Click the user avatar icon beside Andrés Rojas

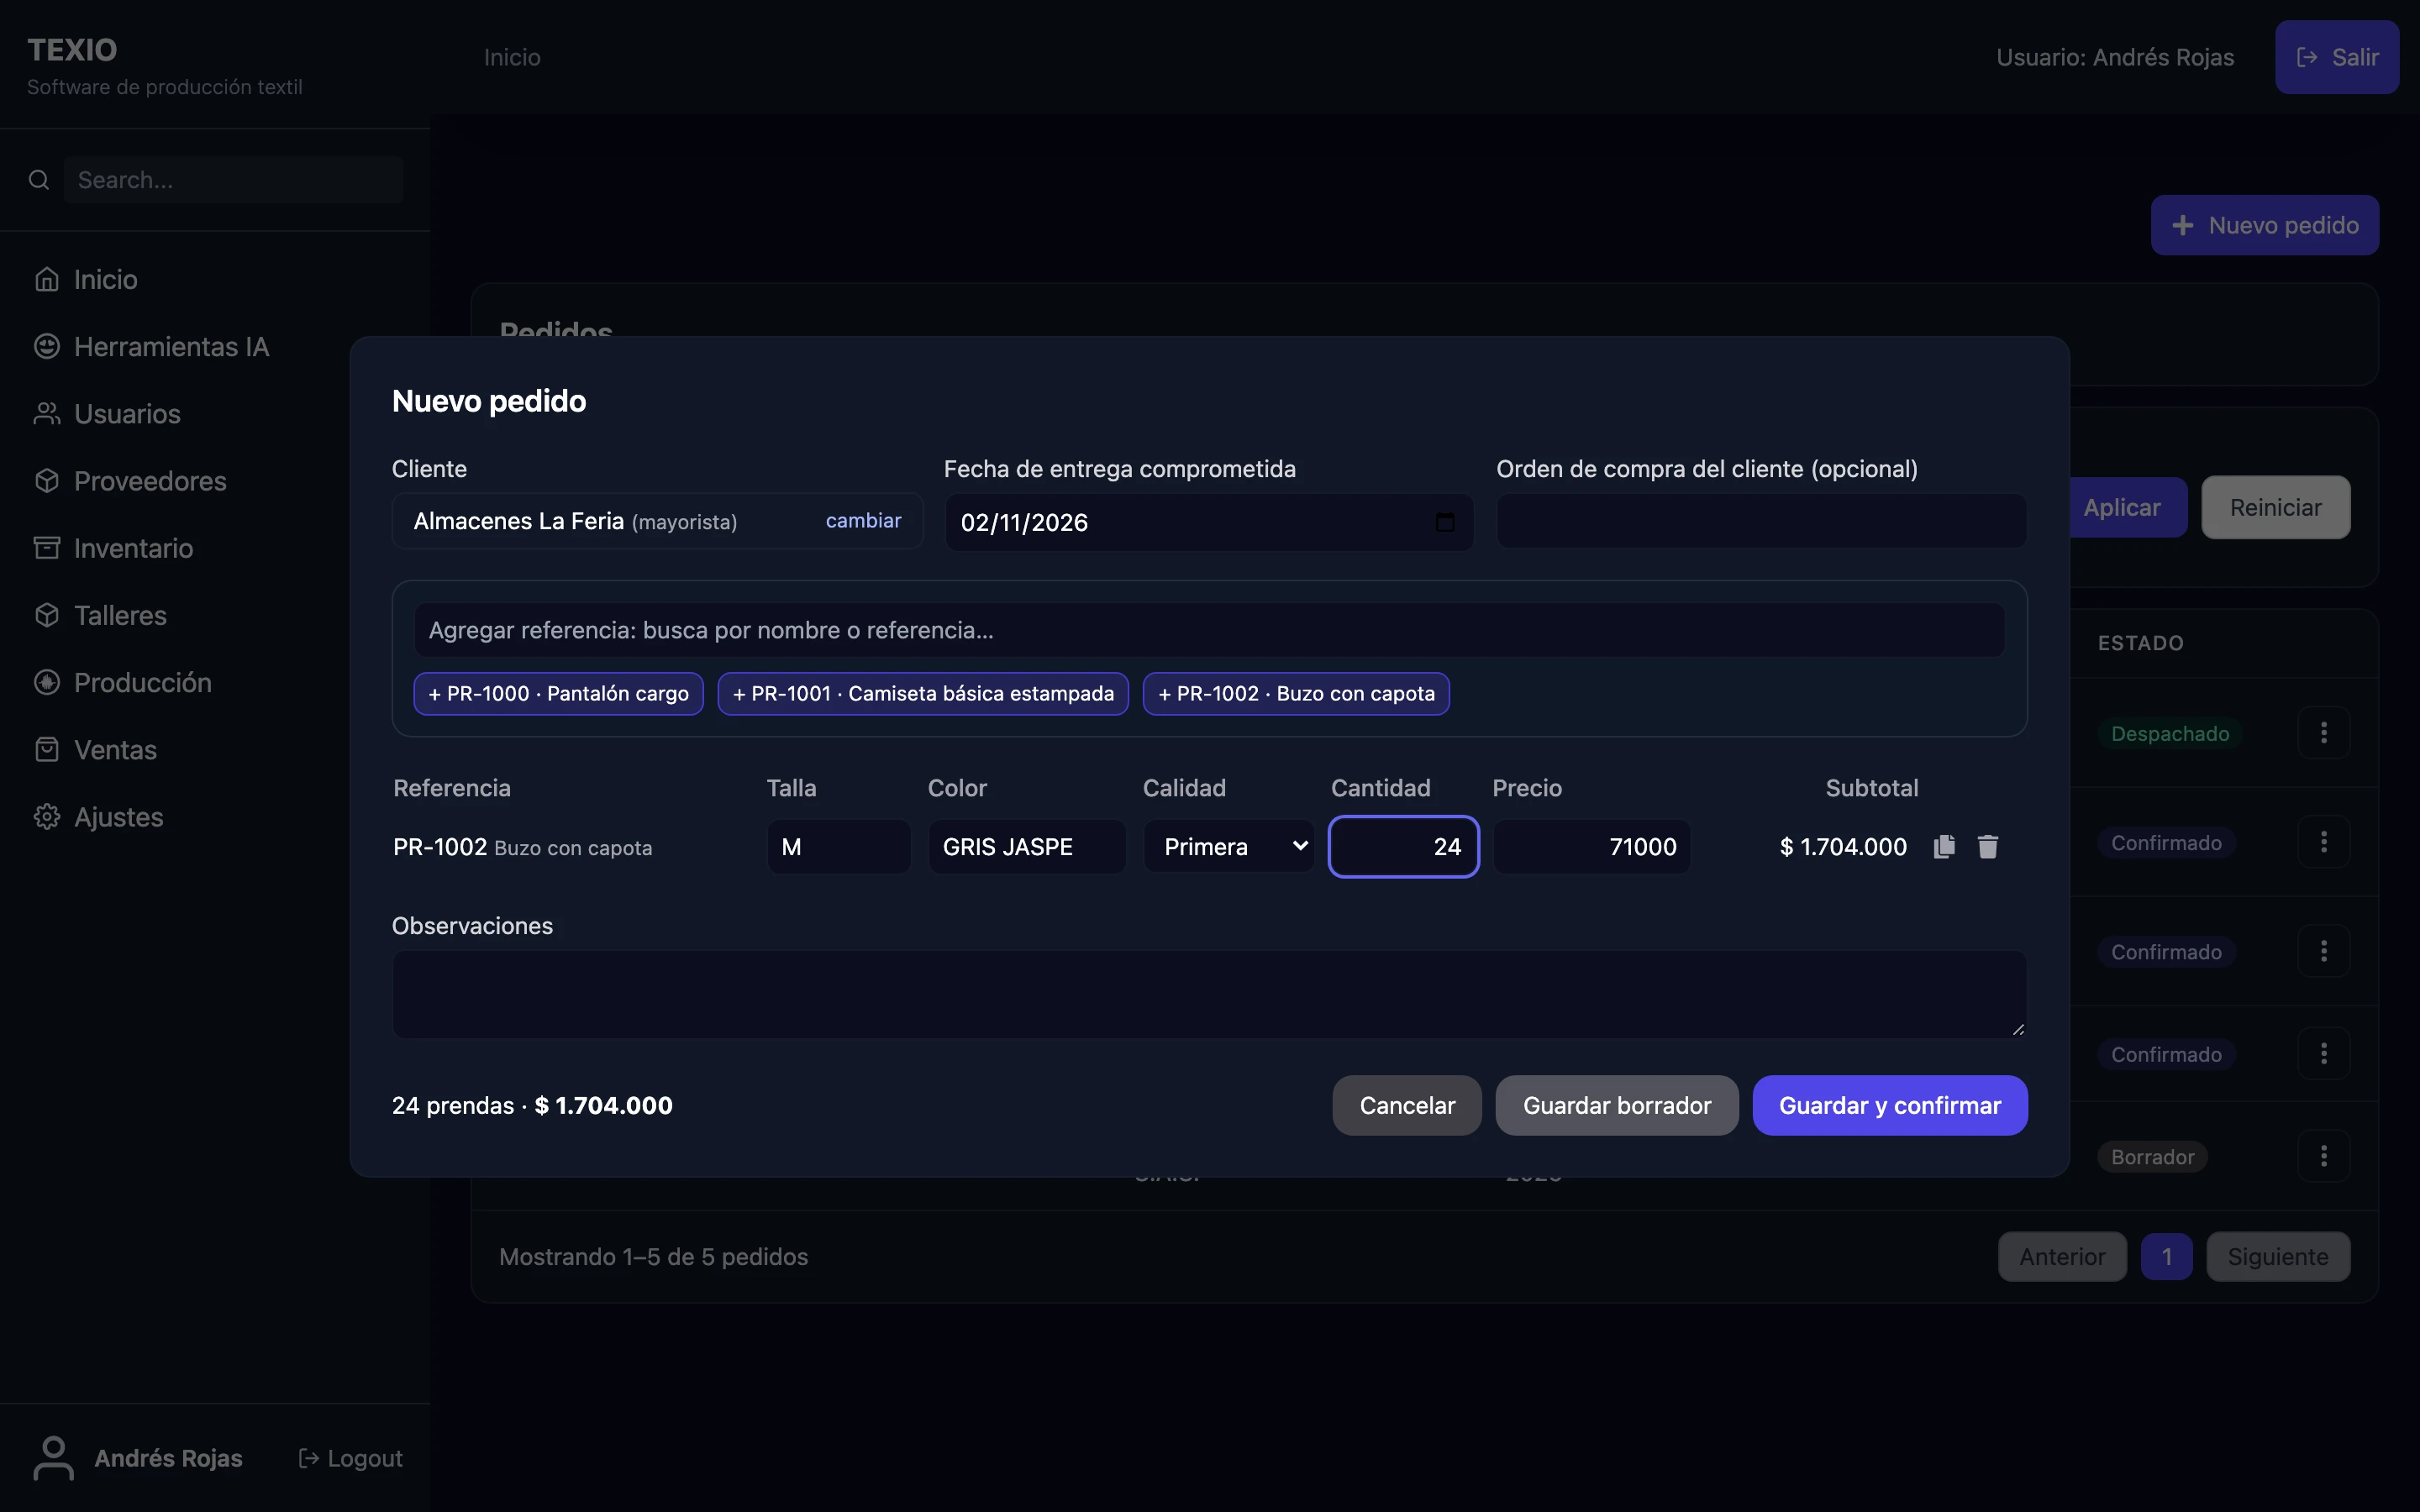(x=54, y=1458)
